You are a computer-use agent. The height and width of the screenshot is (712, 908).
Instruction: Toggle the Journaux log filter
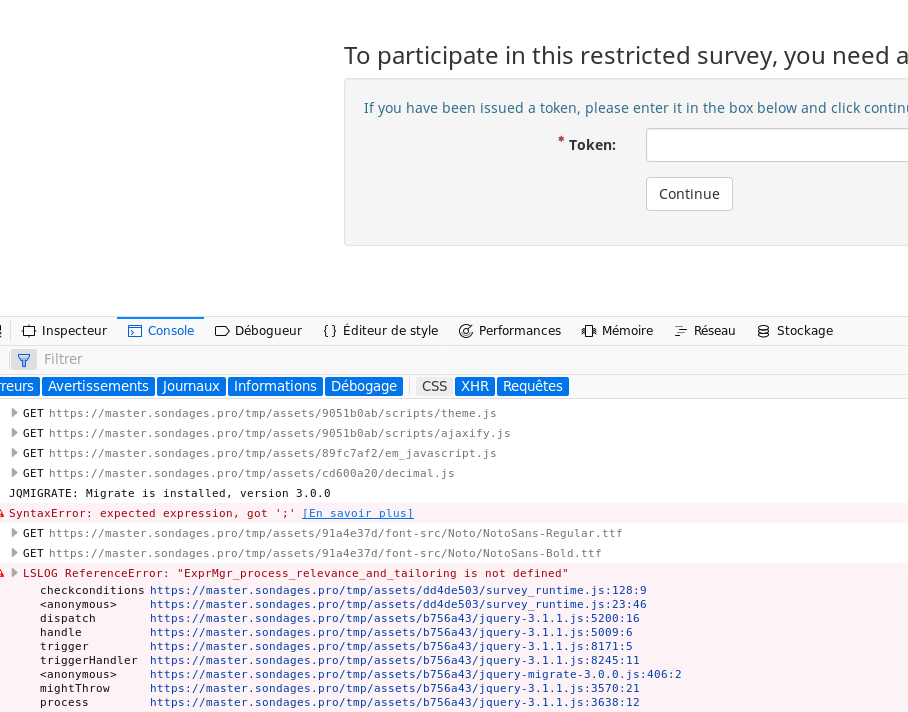(191, 386)
